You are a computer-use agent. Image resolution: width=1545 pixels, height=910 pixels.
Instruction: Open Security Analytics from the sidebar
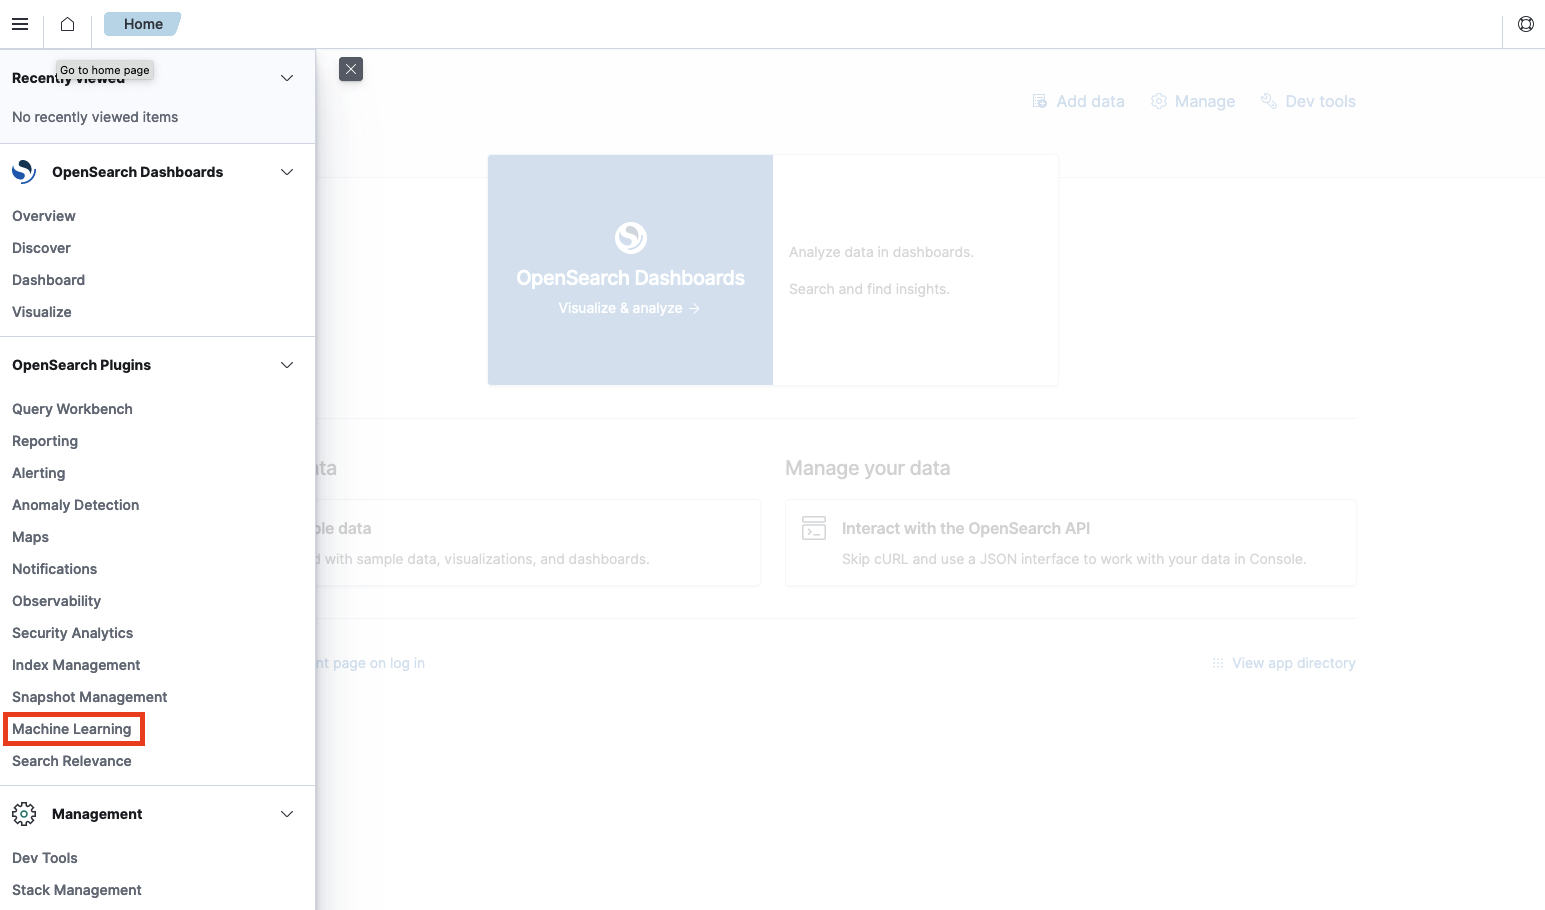72,632
